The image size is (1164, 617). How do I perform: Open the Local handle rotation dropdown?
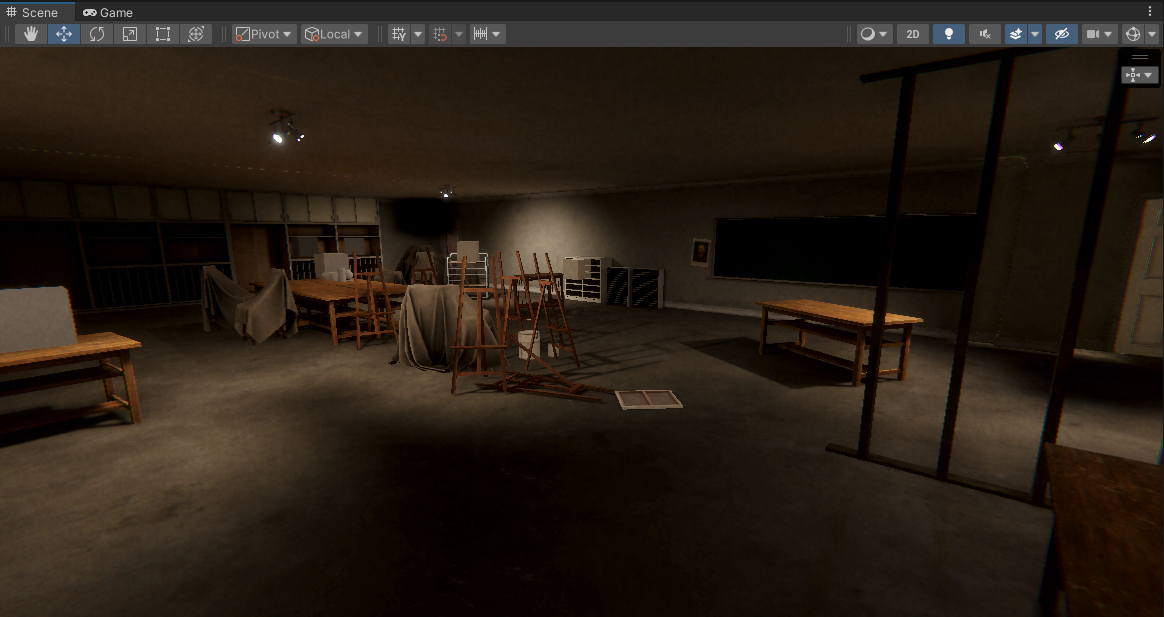[334, 34]
